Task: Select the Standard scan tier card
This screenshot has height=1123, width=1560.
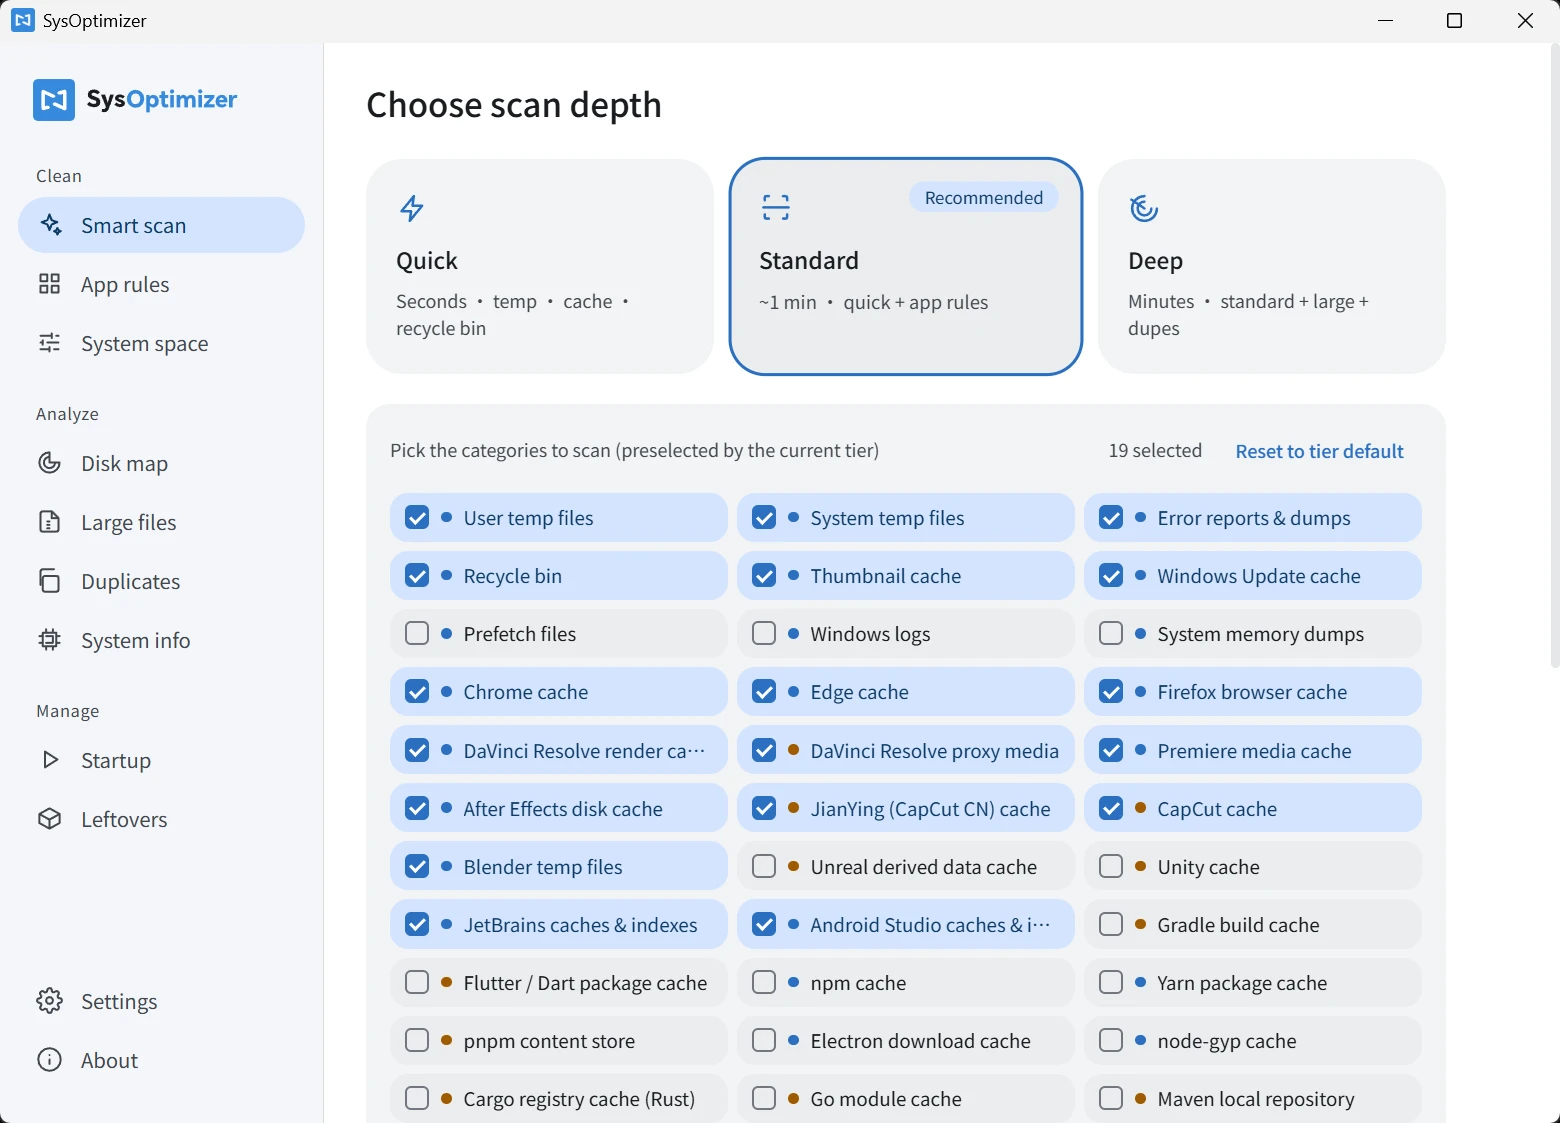Action: click(906, 266)
